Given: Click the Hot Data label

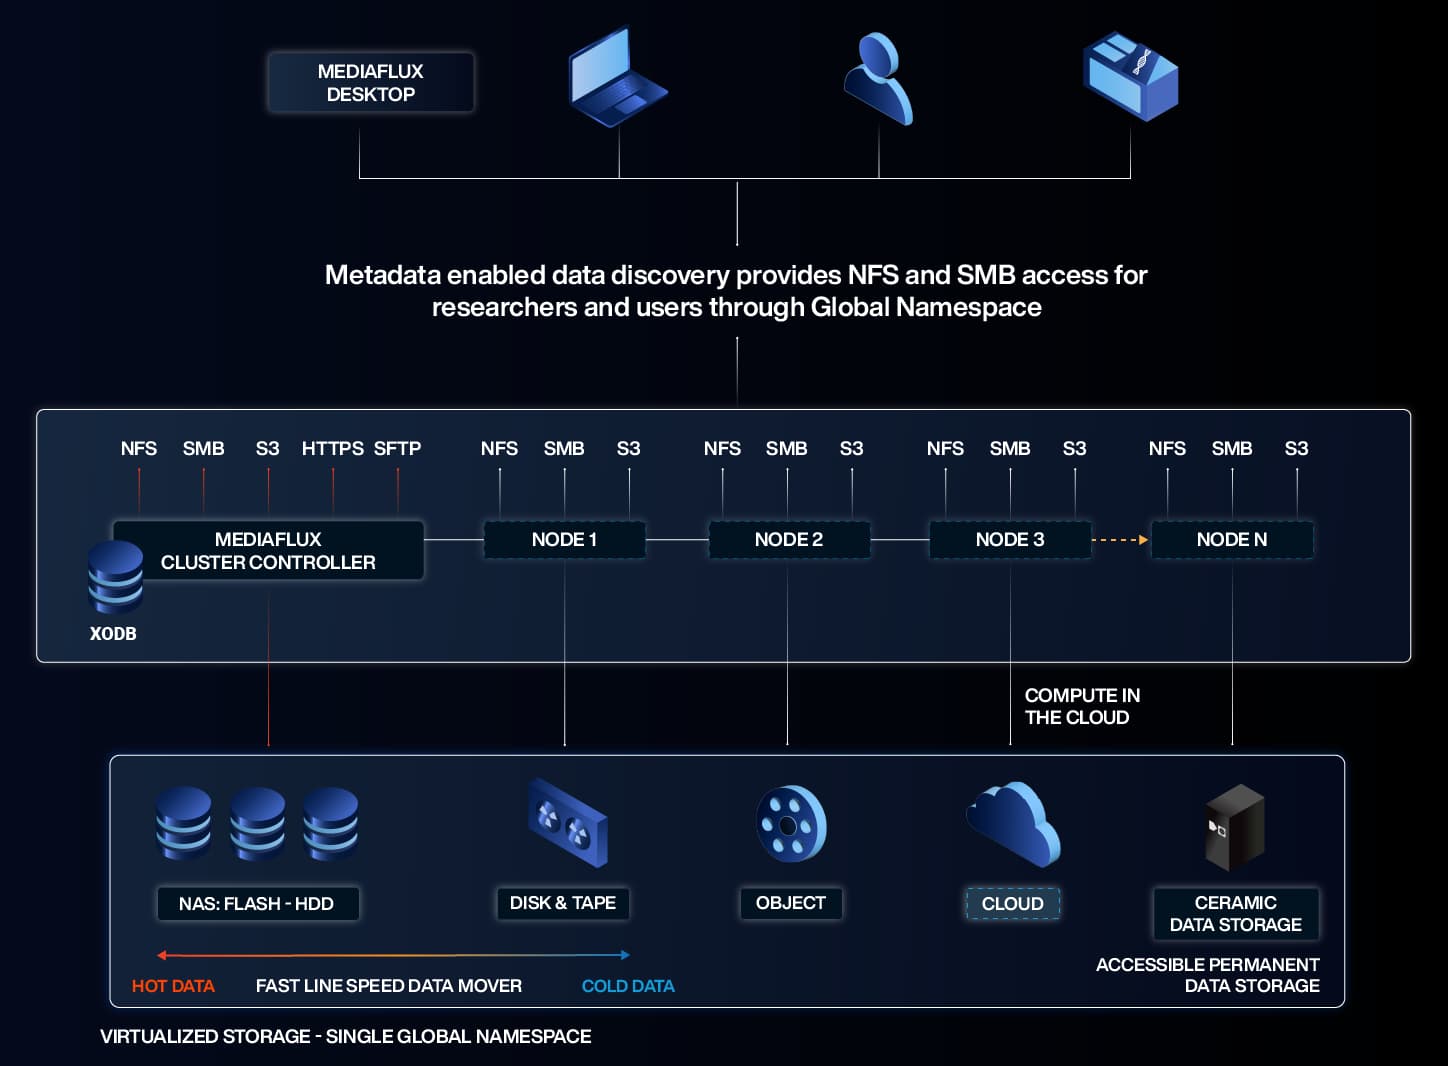Looking at the screenshot, I should tap(173, 986).
